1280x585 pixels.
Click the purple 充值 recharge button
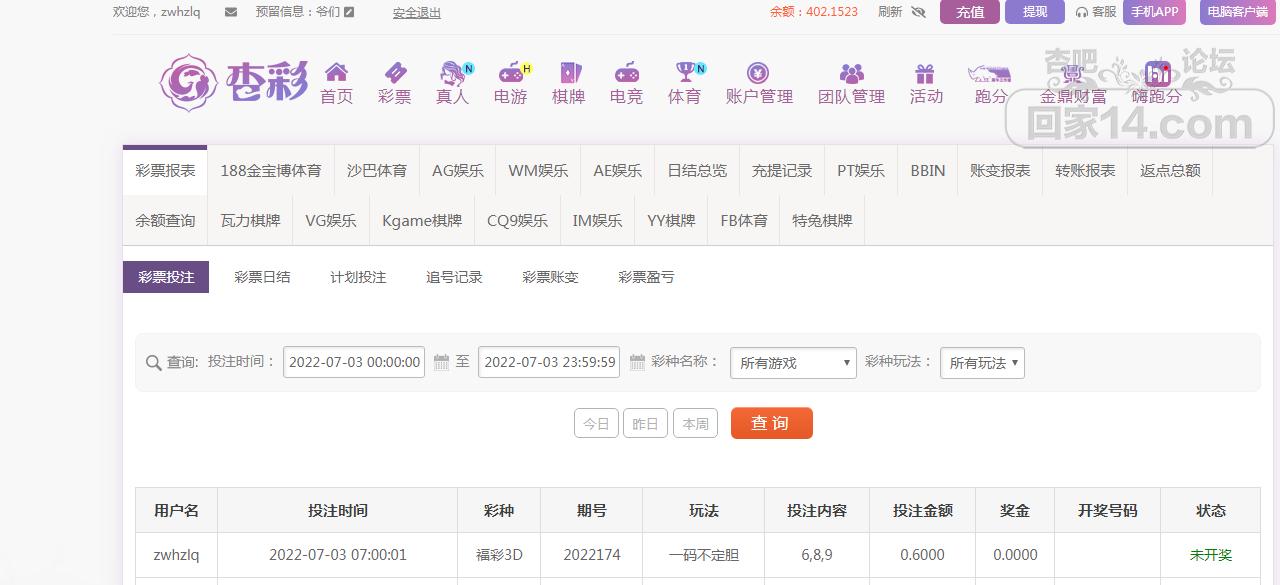coord(969,12)
